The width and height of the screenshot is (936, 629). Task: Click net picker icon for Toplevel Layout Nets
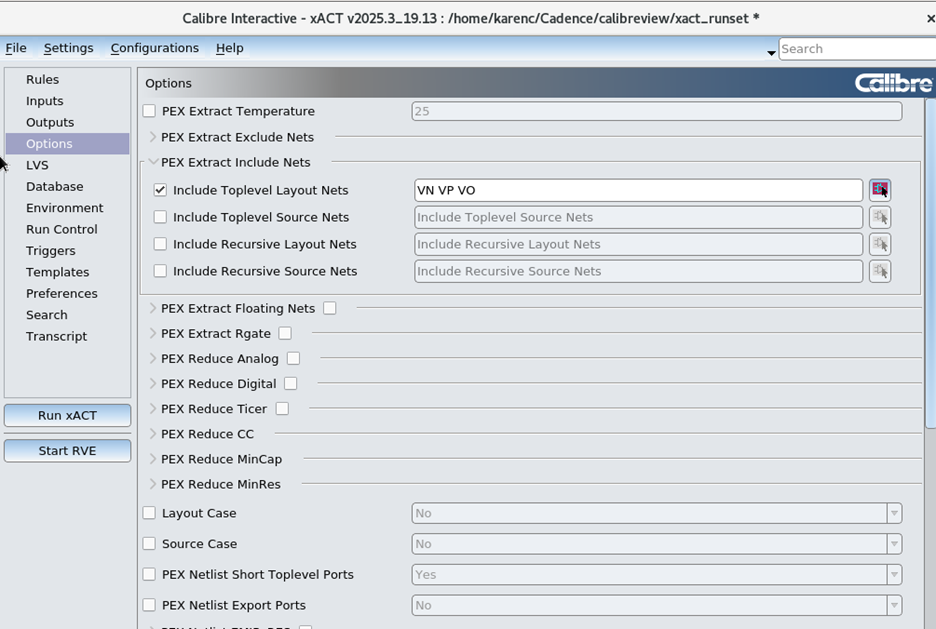[879, 190]
